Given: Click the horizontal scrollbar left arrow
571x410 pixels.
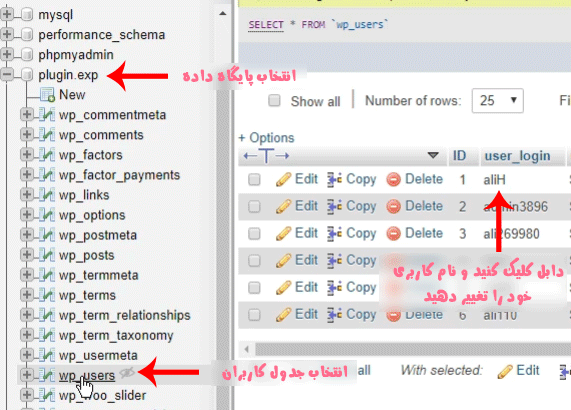Looking at the screenshot, I should tap(247, 349).
